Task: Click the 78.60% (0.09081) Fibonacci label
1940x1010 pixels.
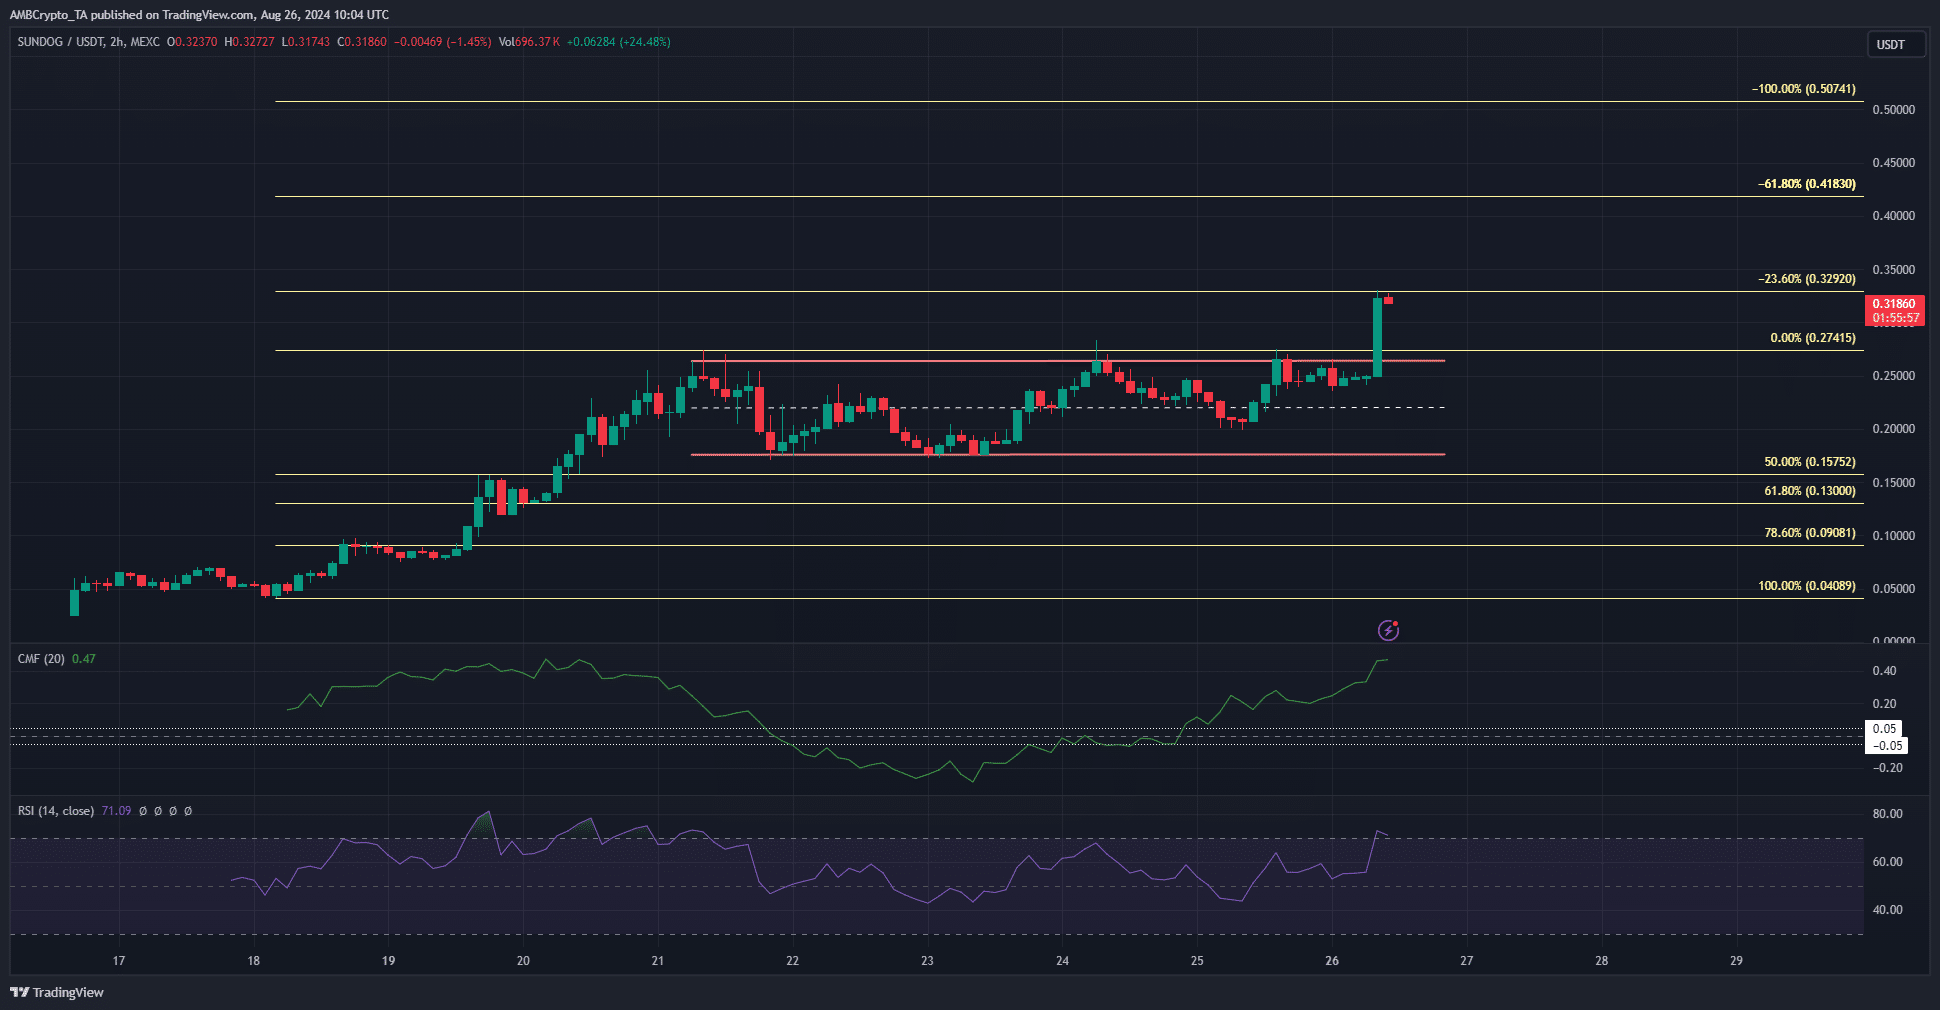Action: coord(1809,533)
